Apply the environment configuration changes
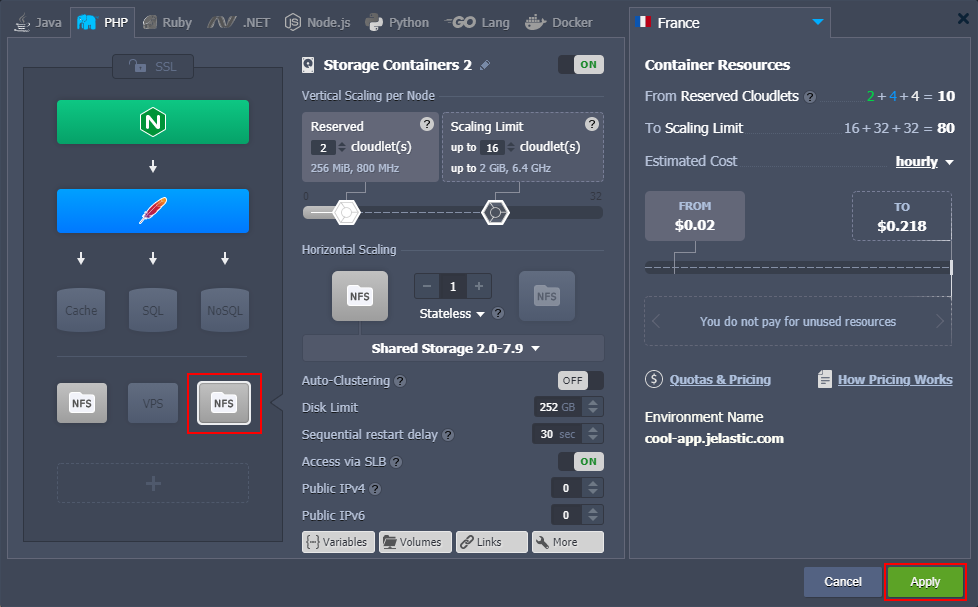 [924, 581]
